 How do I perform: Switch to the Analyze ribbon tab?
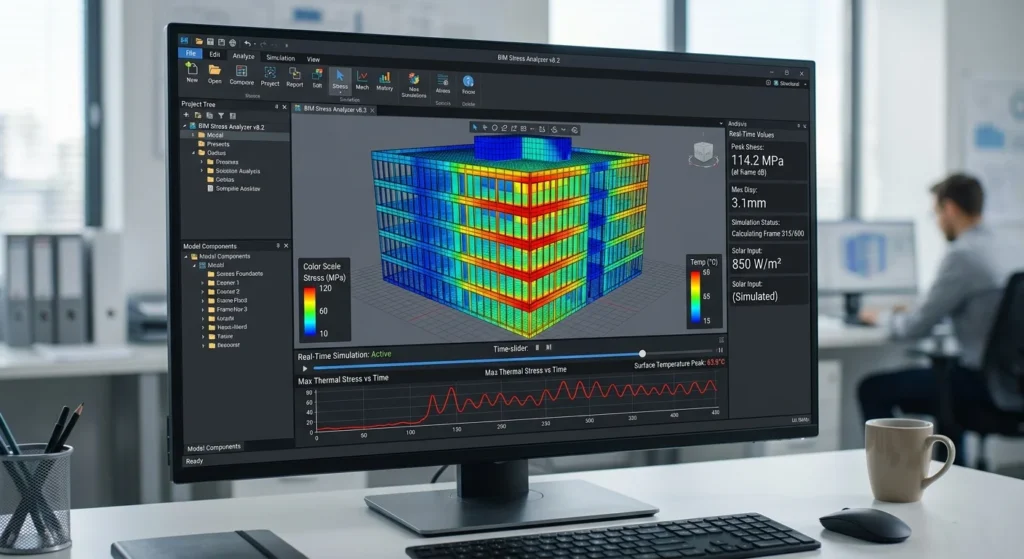(x=244, y=56)
